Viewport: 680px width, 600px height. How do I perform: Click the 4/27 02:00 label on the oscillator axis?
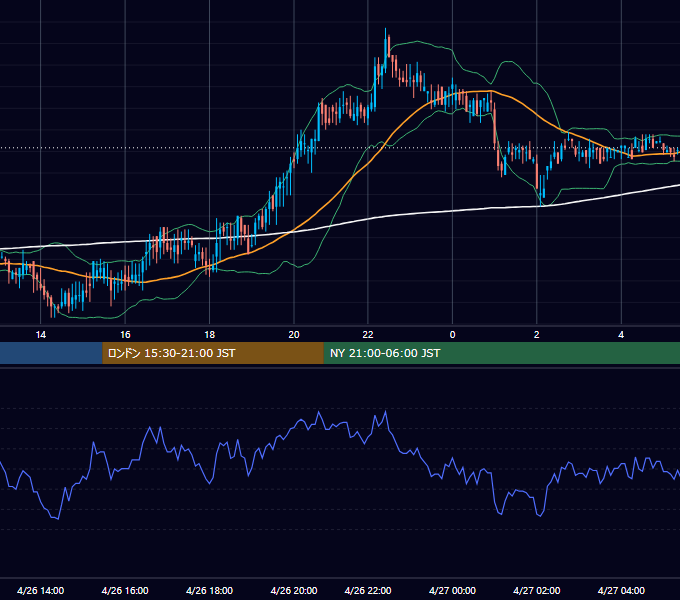tap(536, 590)
